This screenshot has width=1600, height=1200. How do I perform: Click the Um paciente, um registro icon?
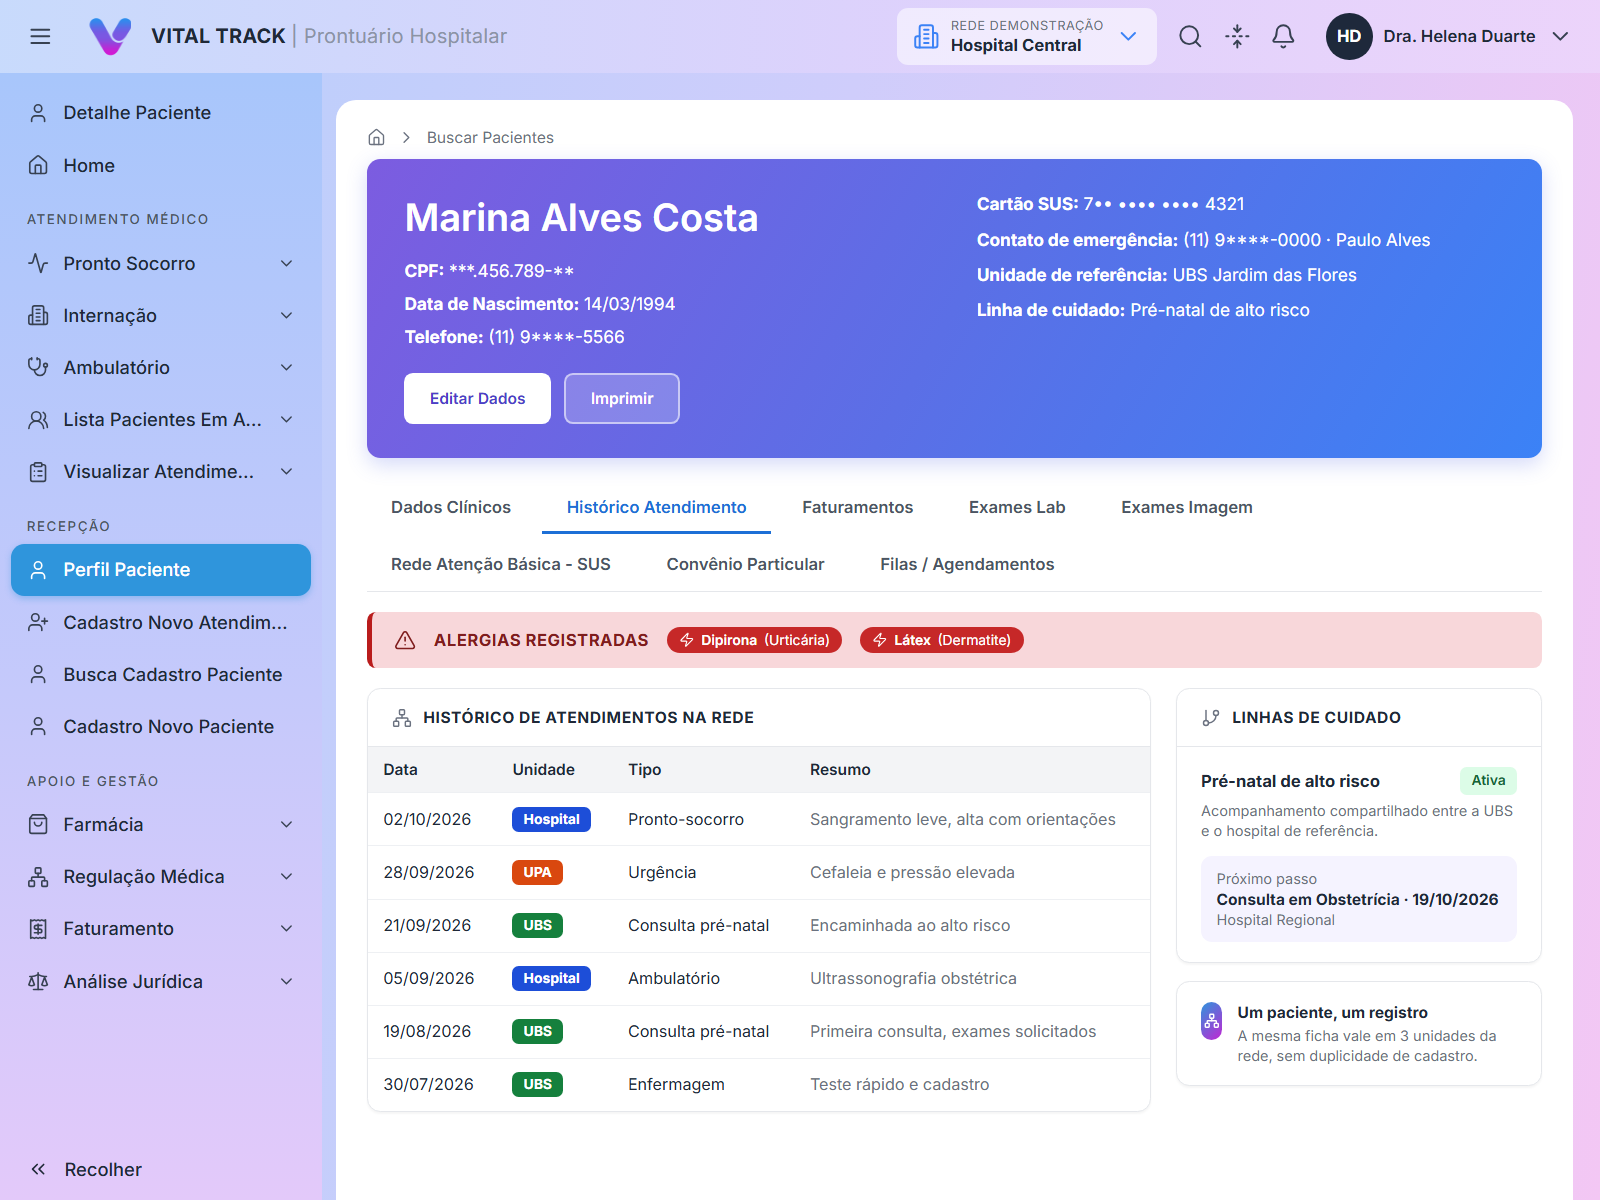coord(1211,1021)
